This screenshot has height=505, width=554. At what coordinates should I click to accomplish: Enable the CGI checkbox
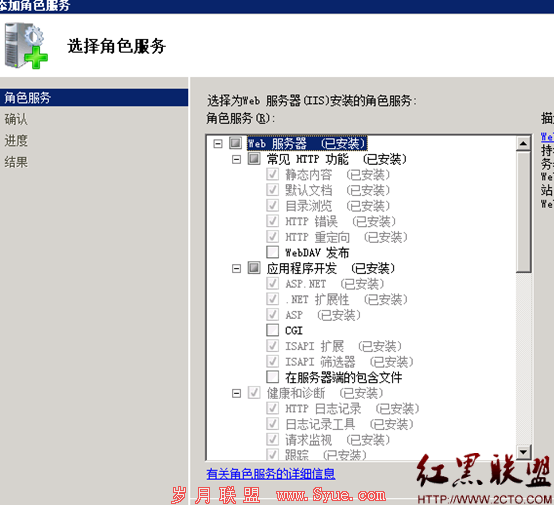click(x=272, y=330)
